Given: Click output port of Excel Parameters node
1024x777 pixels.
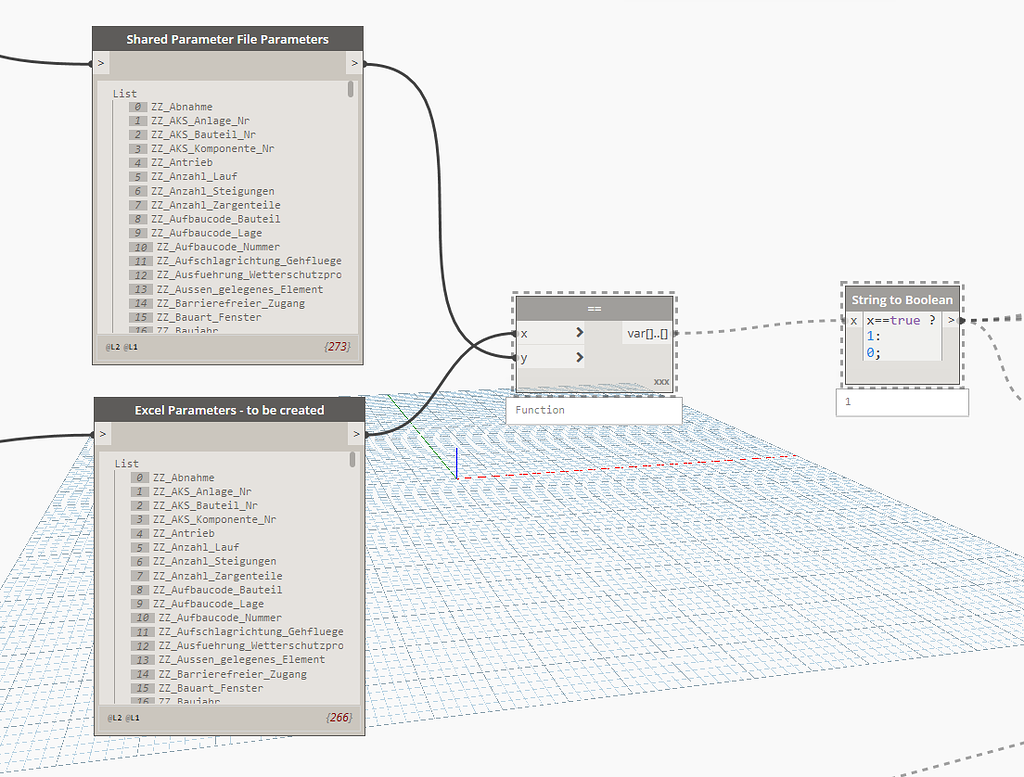Looking at the screenshot, I should pyautogui.click(x=355, y=434).
